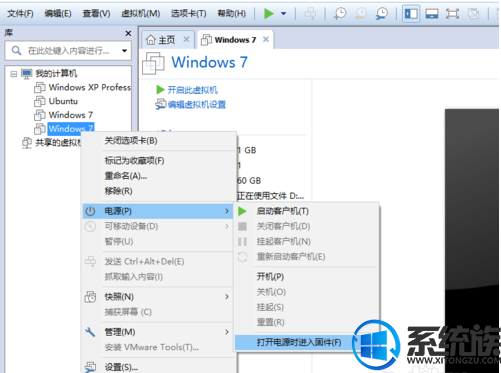Choose 开机(P) in power submenu
This screenshot has width=501, height=373.
[x=307, y=277]
